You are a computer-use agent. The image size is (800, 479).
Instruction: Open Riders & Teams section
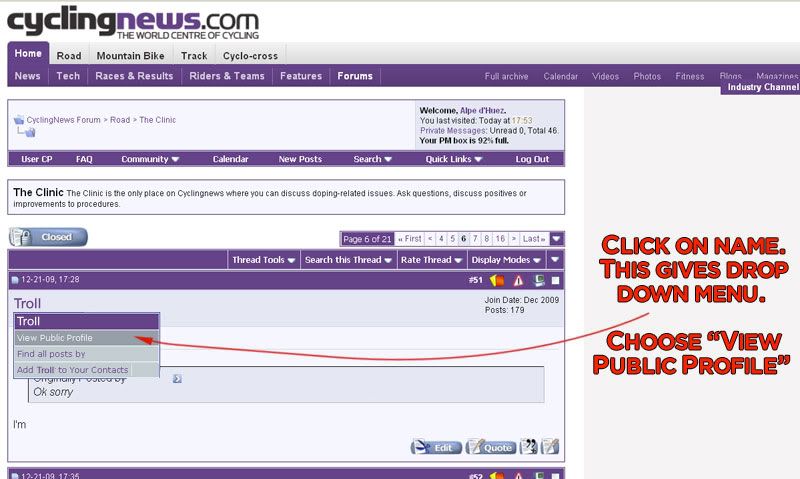(227, 75)
